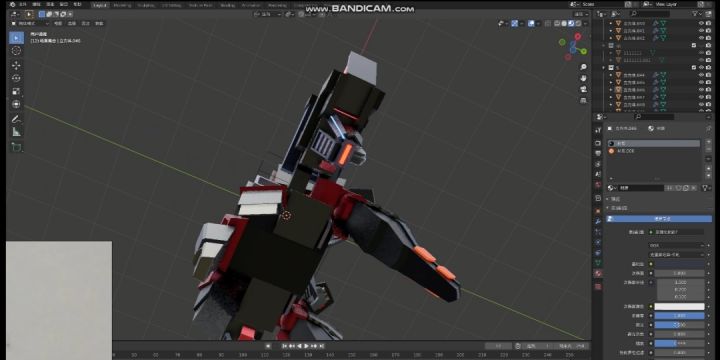
Task: Select the Transform tool
Action: coord(16,104)
